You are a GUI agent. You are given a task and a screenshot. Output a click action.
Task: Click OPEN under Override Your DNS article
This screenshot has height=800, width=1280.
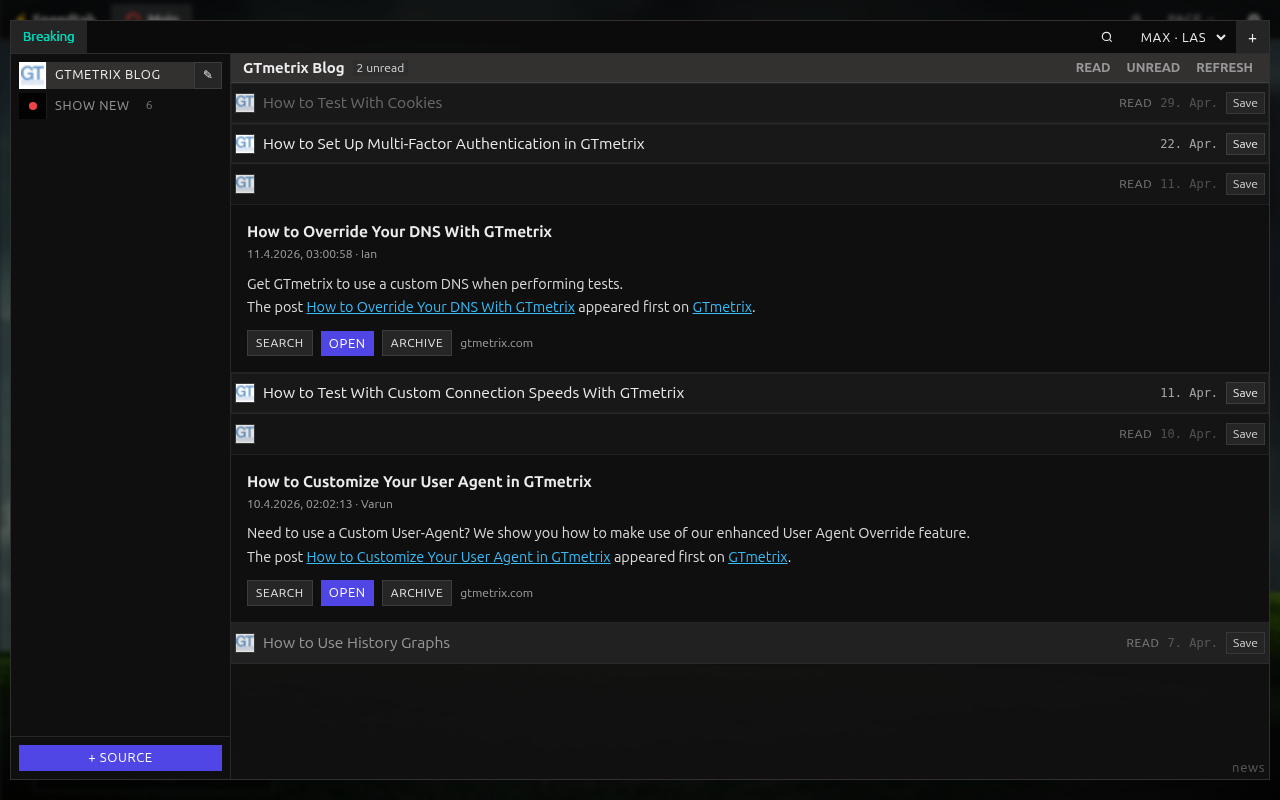[347, 343]
